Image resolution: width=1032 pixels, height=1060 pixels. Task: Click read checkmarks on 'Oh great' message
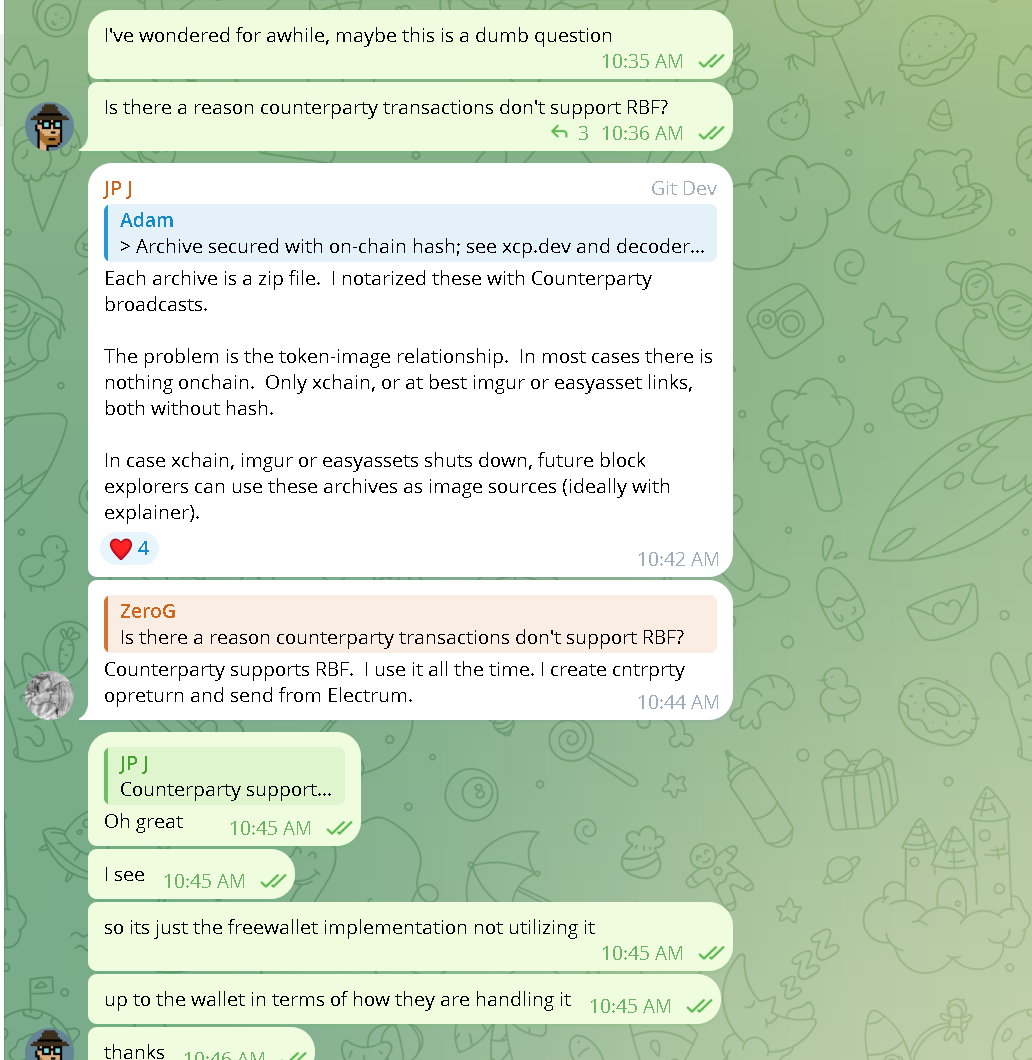click(339, 828)
